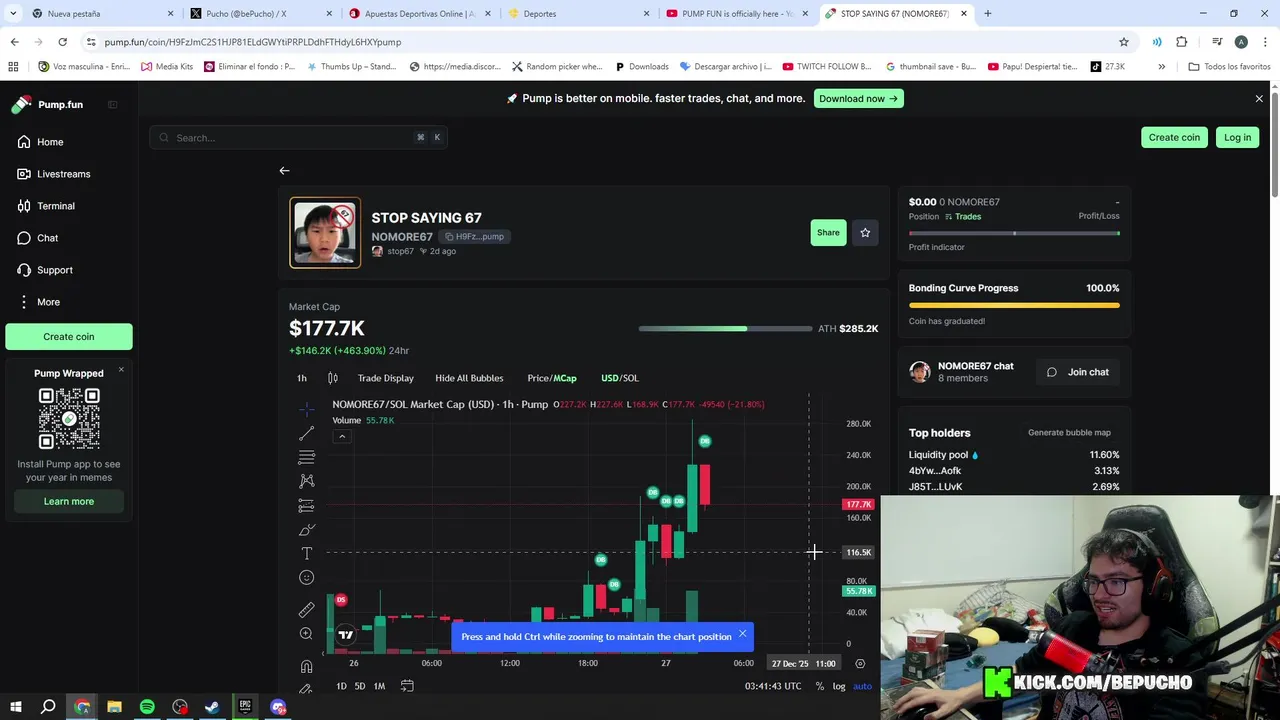Screen dimensions: 1280x720
Task: Toggle the auto scale option
Action: point(862,686)
